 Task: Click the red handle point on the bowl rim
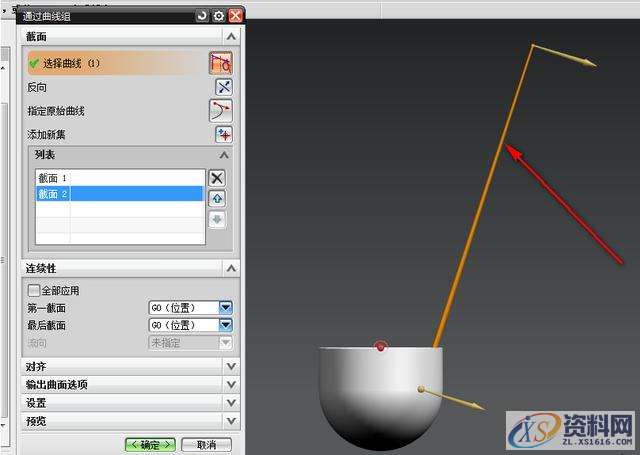(380, 347)
